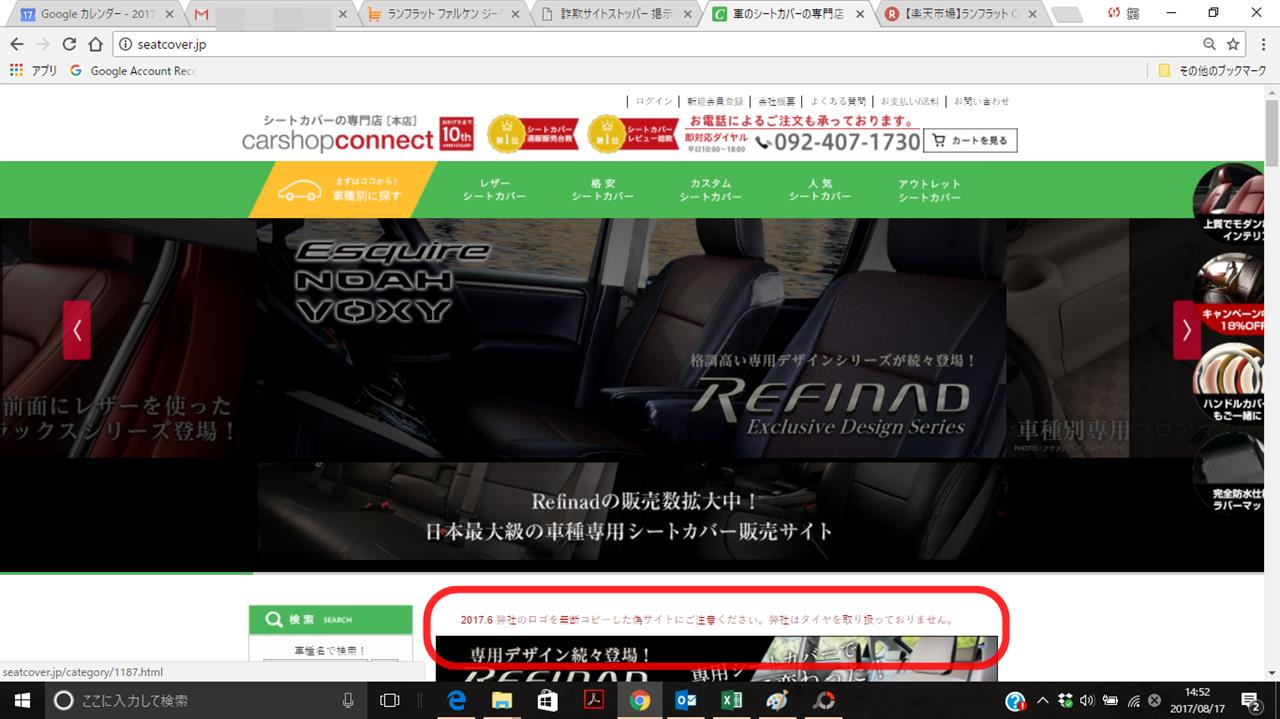Open Outlook from the taskbar
This screenshot has width=1280, height=719.
tap(686, 700)
